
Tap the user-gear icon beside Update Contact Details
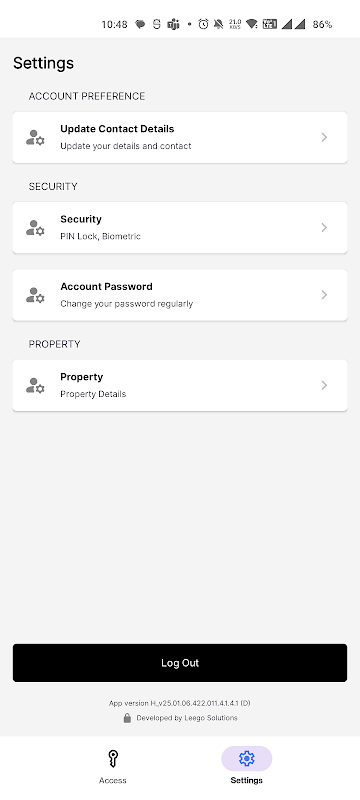(35, 137)
